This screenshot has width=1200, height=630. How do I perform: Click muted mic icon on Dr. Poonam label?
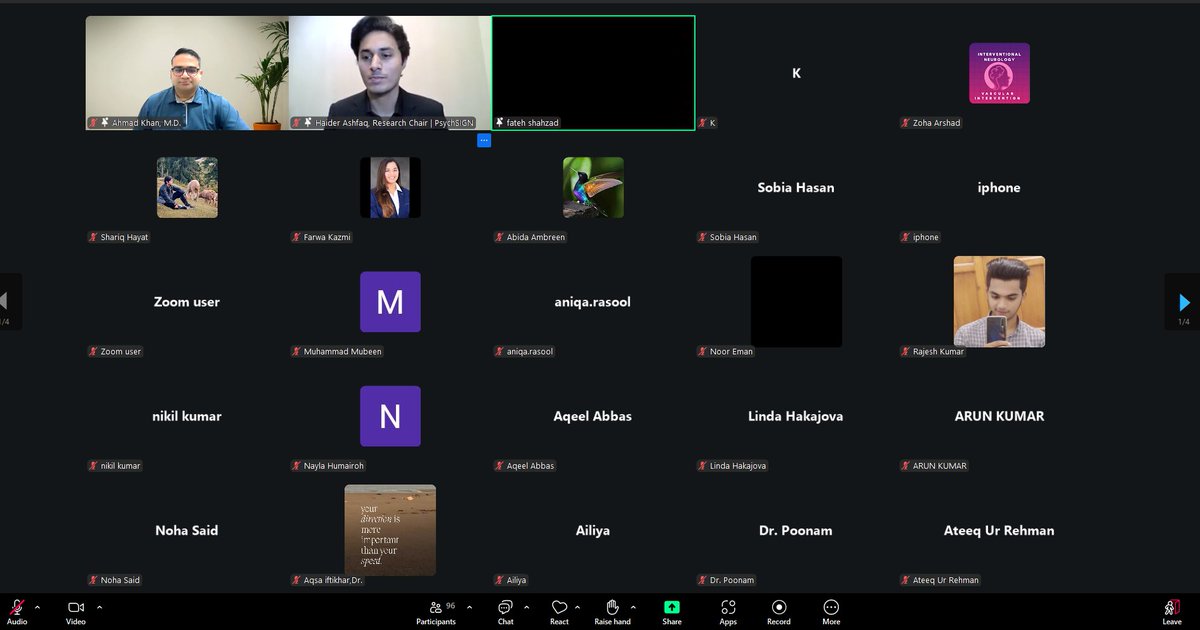coord(703,580)
